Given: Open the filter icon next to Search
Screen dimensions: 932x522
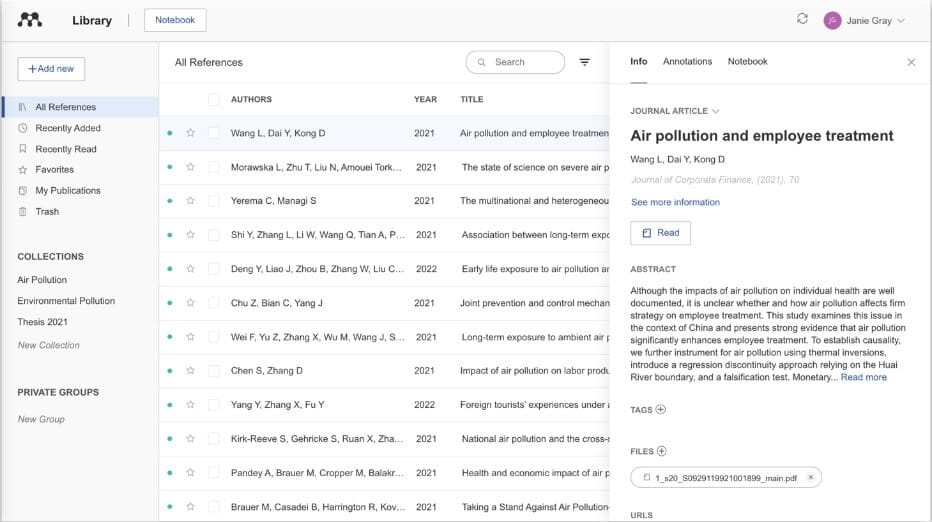Looking at the screenshot, I should pyautogui.click(x=585, y=62).
